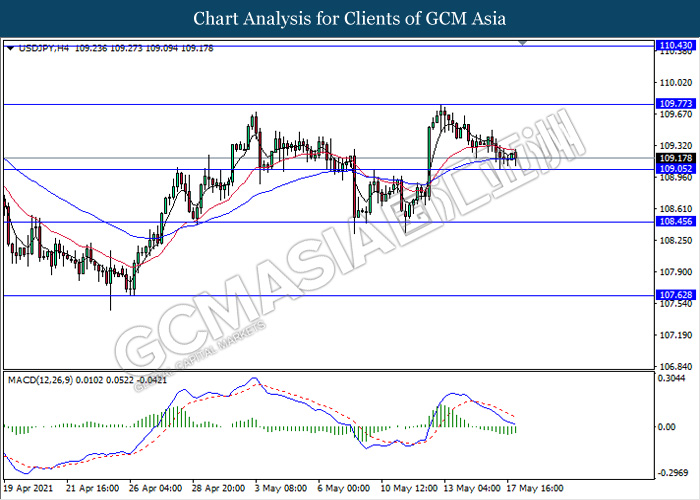Click the 28 Apr 20:00 date label

(218, 488)
